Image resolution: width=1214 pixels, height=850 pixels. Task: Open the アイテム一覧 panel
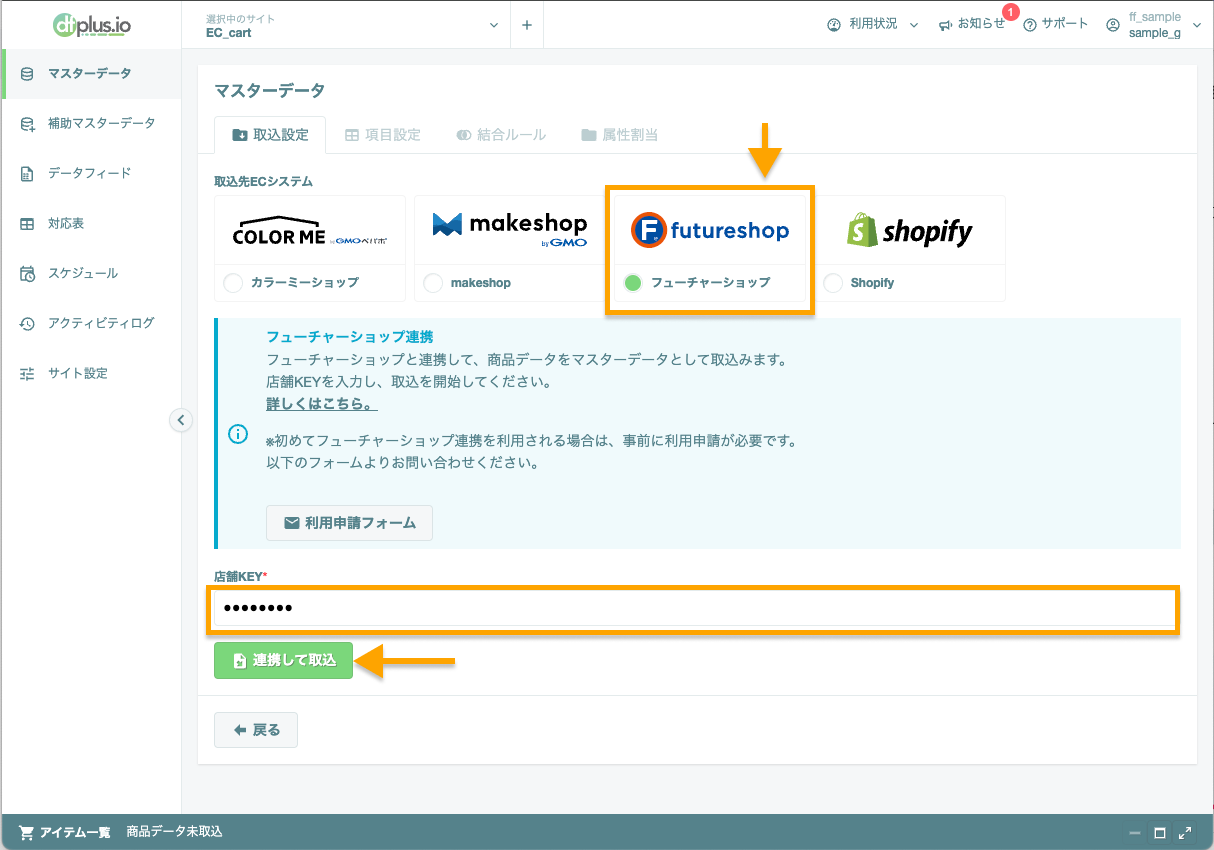pos(64,832)
